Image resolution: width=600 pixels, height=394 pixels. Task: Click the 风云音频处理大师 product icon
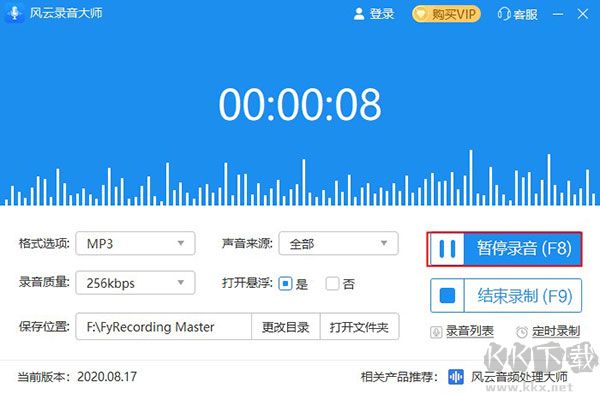pos(456,377)
